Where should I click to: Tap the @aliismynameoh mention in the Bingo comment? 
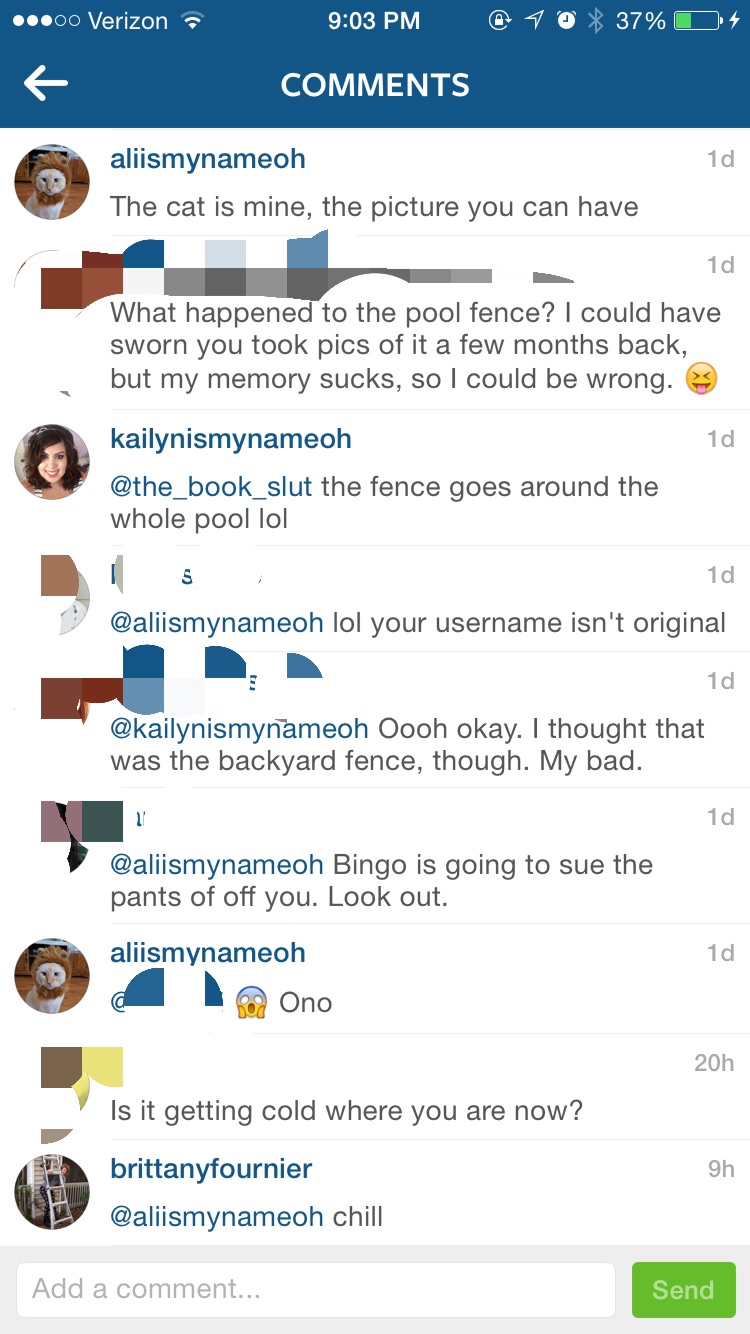[x=217, y=865]
